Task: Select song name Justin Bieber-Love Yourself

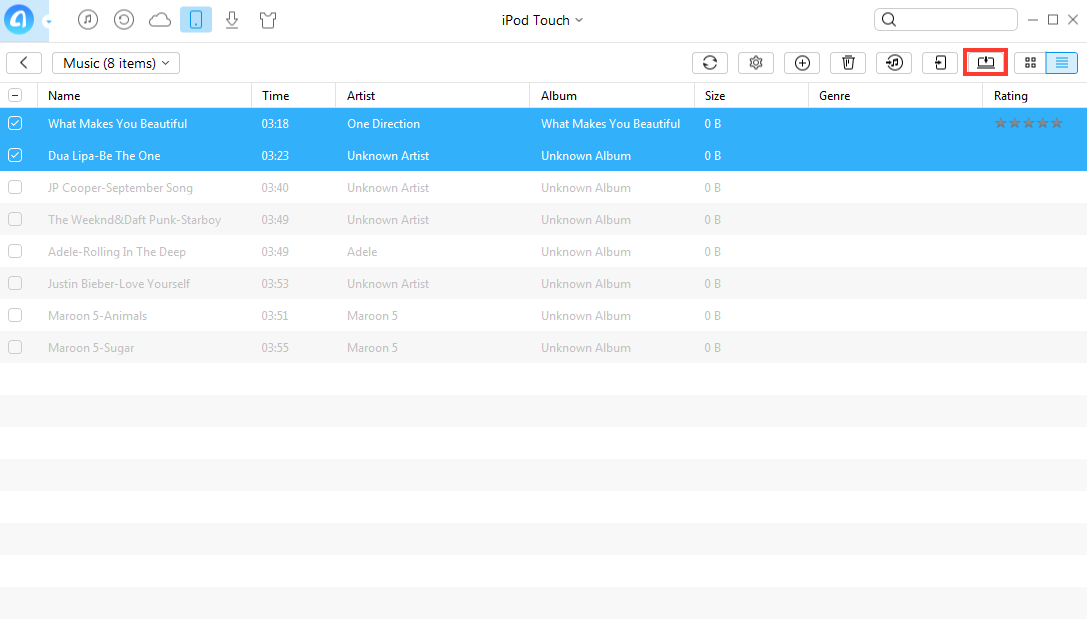Action: (119, 284)
